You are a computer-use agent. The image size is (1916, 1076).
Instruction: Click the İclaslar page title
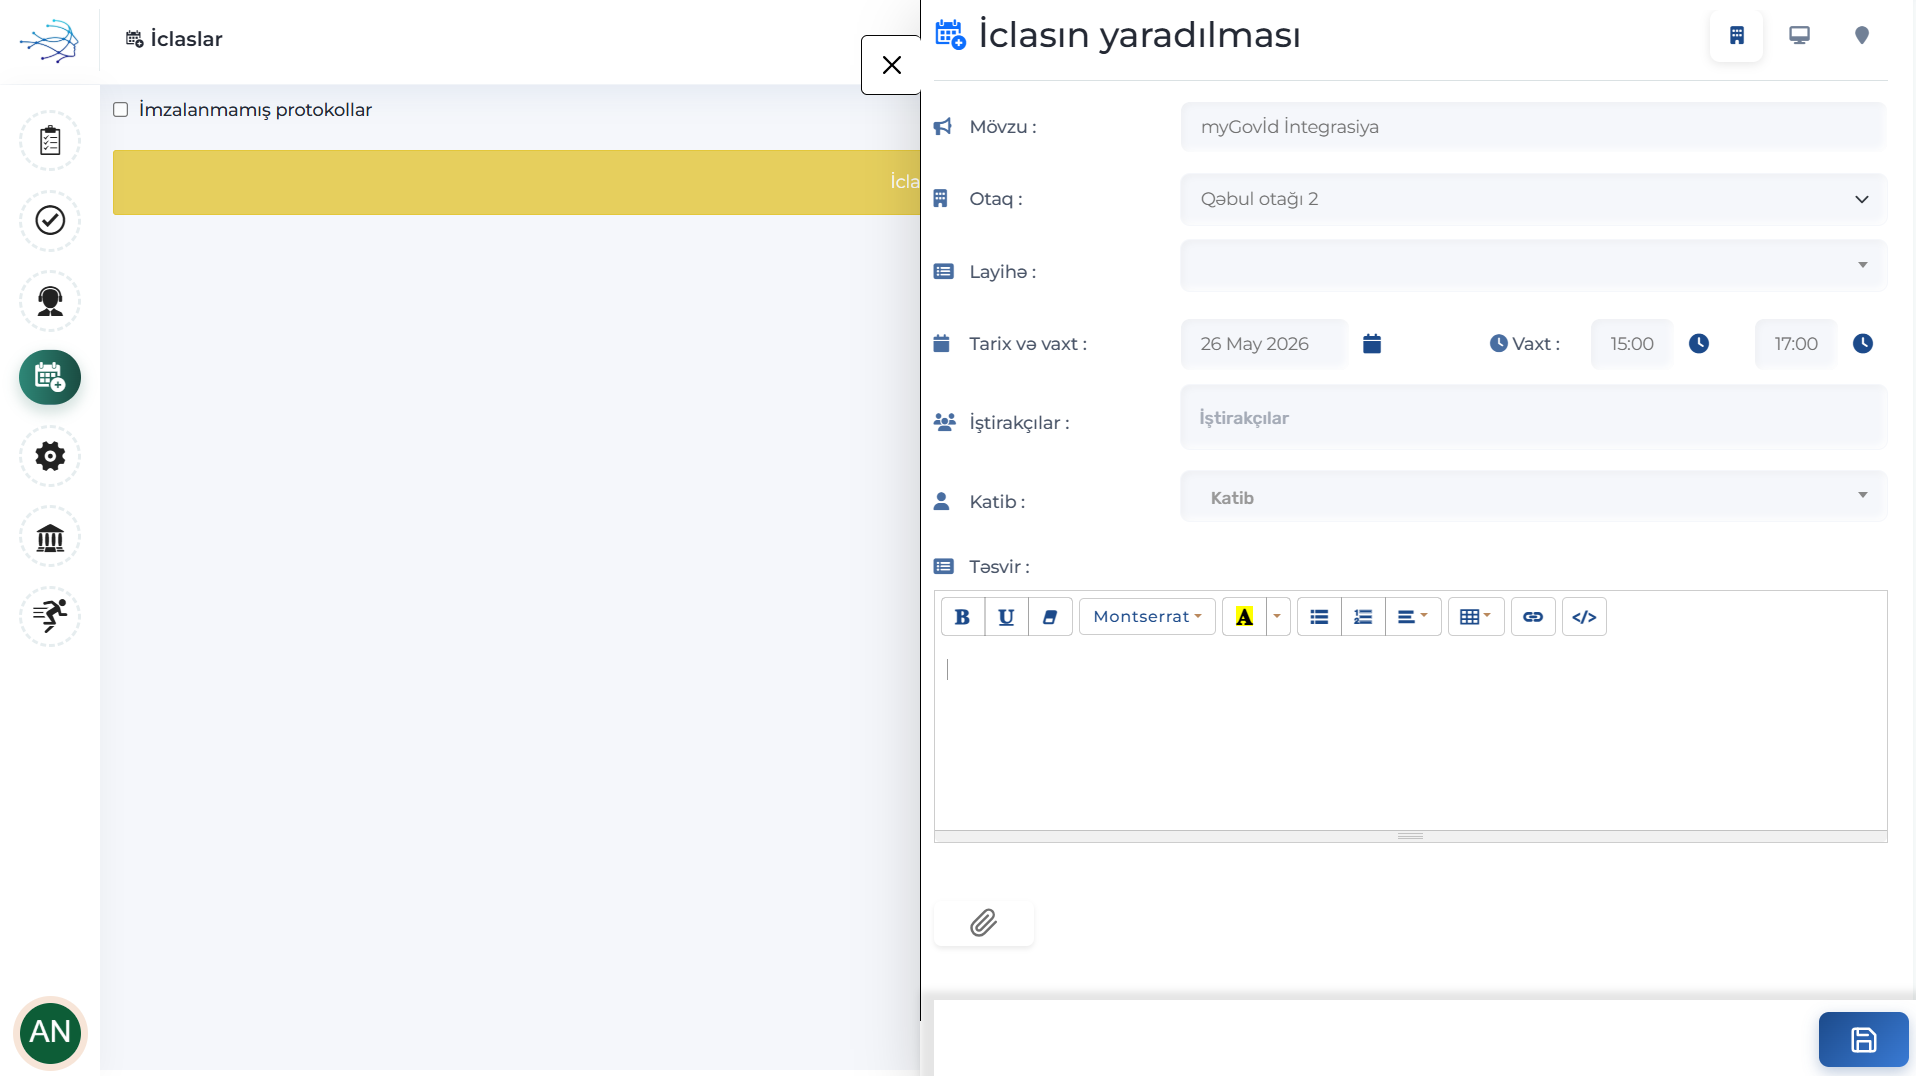coord(186,39)
